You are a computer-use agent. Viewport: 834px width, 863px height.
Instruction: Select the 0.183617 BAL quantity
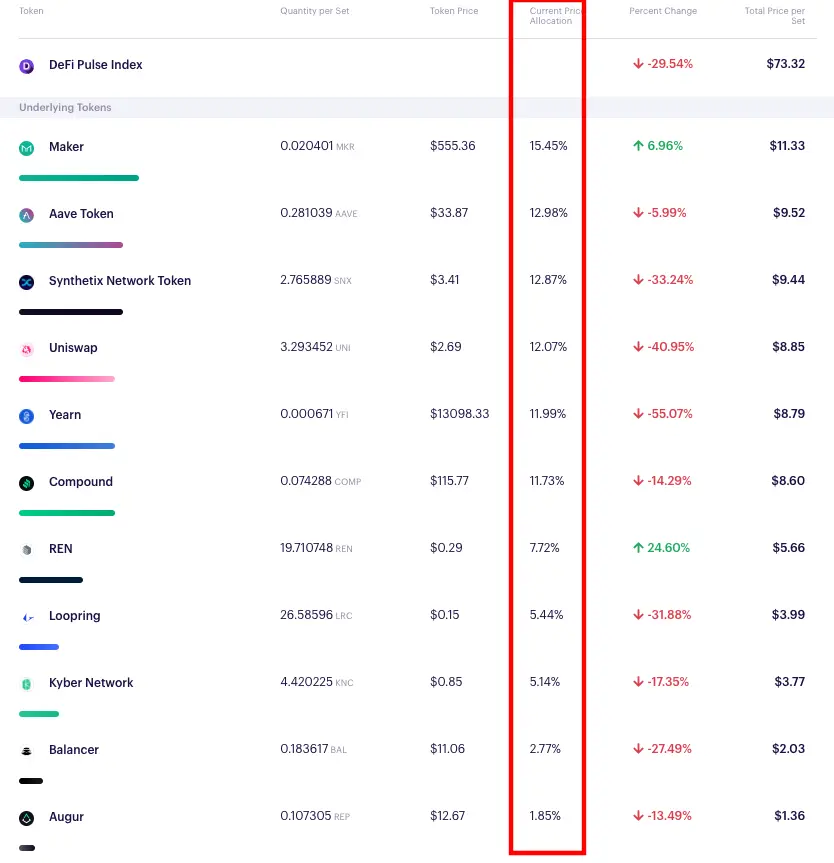(313, 749)
